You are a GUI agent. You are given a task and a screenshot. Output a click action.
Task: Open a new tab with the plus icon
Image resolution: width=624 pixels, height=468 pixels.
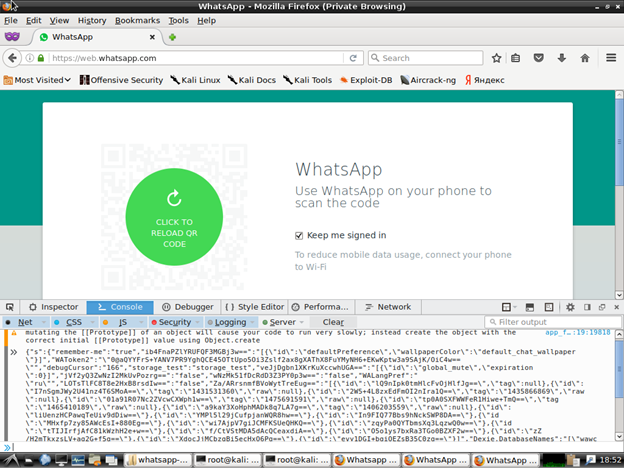coord(172,37)
